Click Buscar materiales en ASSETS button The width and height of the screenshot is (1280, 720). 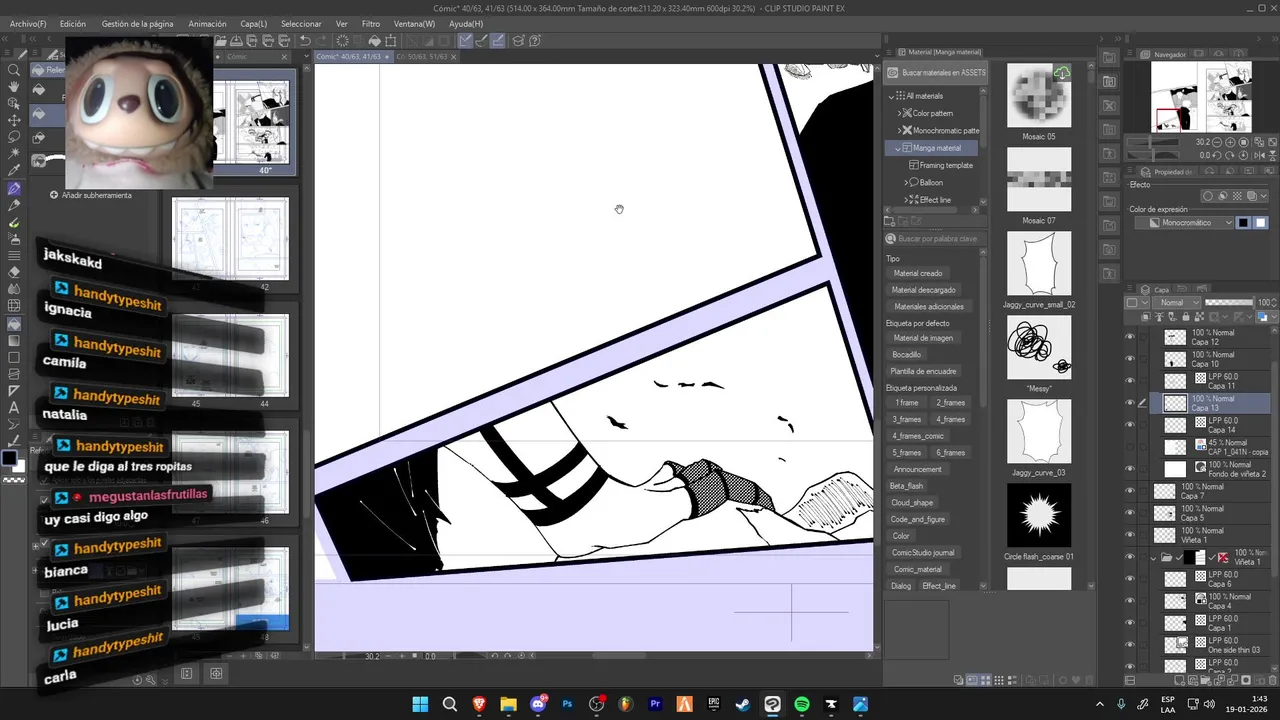click(x=936, y=72)
